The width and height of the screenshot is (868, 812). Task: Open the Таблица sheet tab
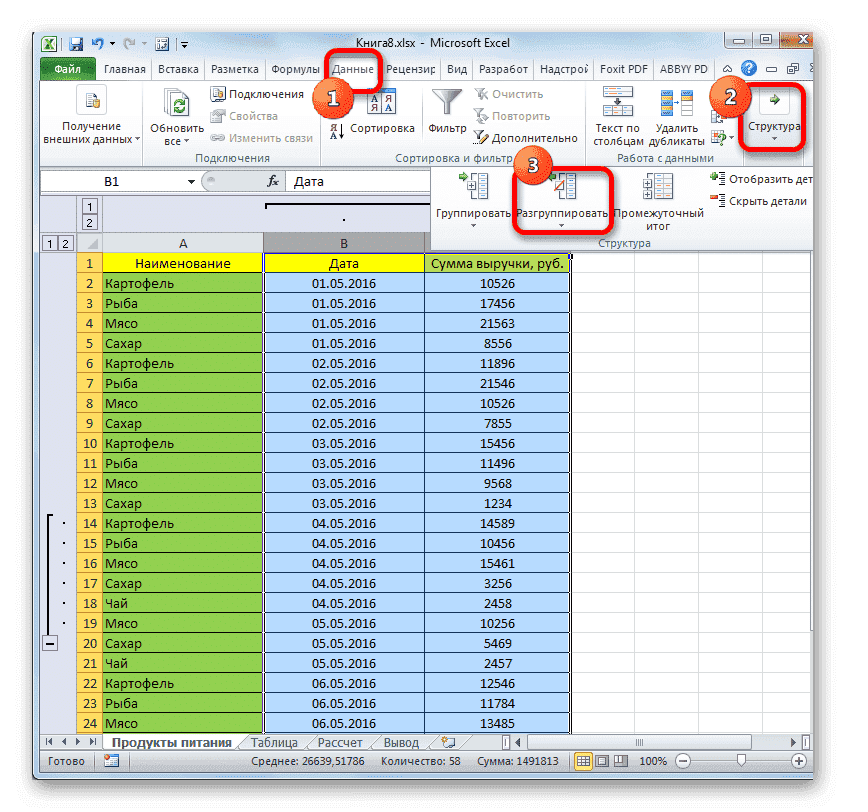coord(276,742)
